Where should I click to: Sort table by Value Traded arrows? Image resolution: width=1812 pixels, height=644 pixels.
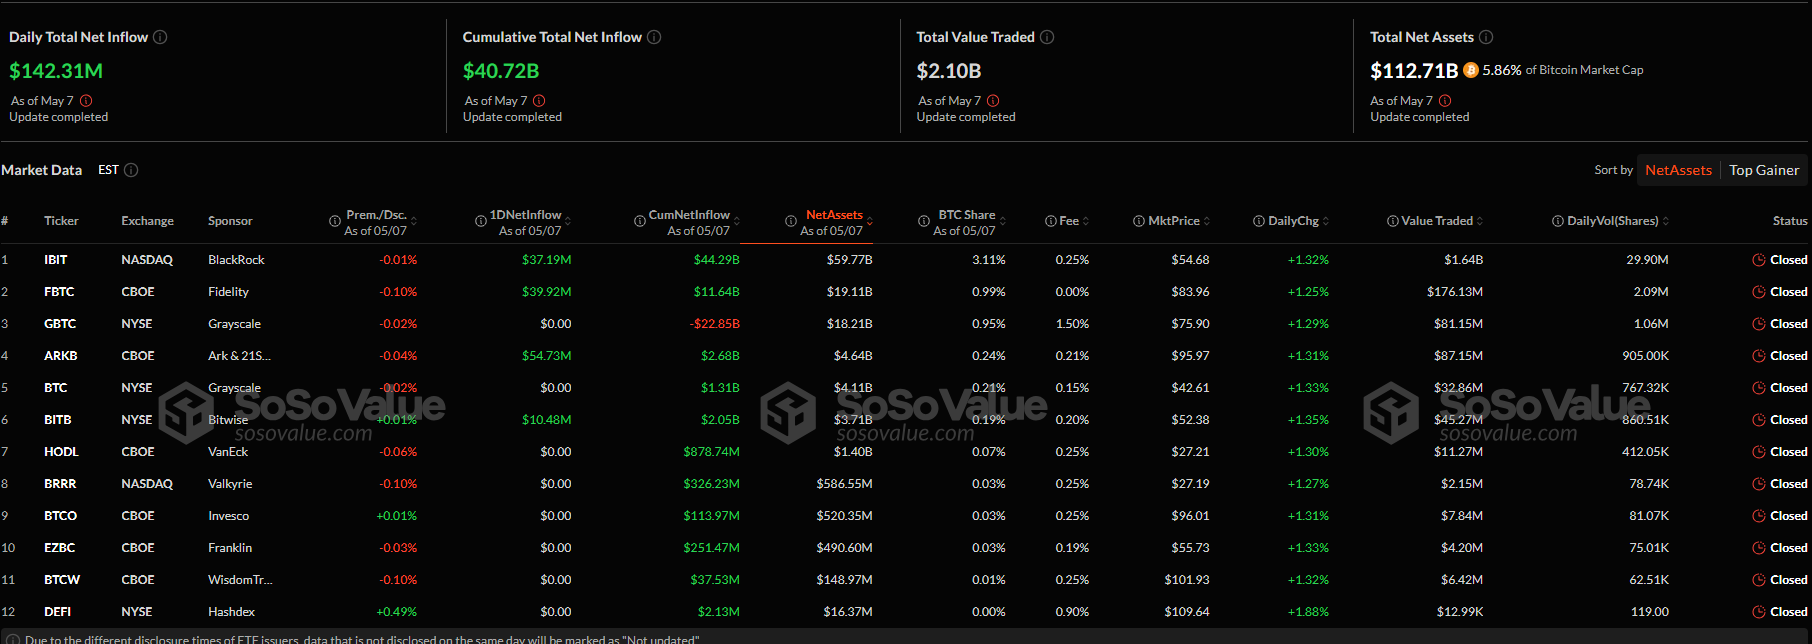(1480, 221)
